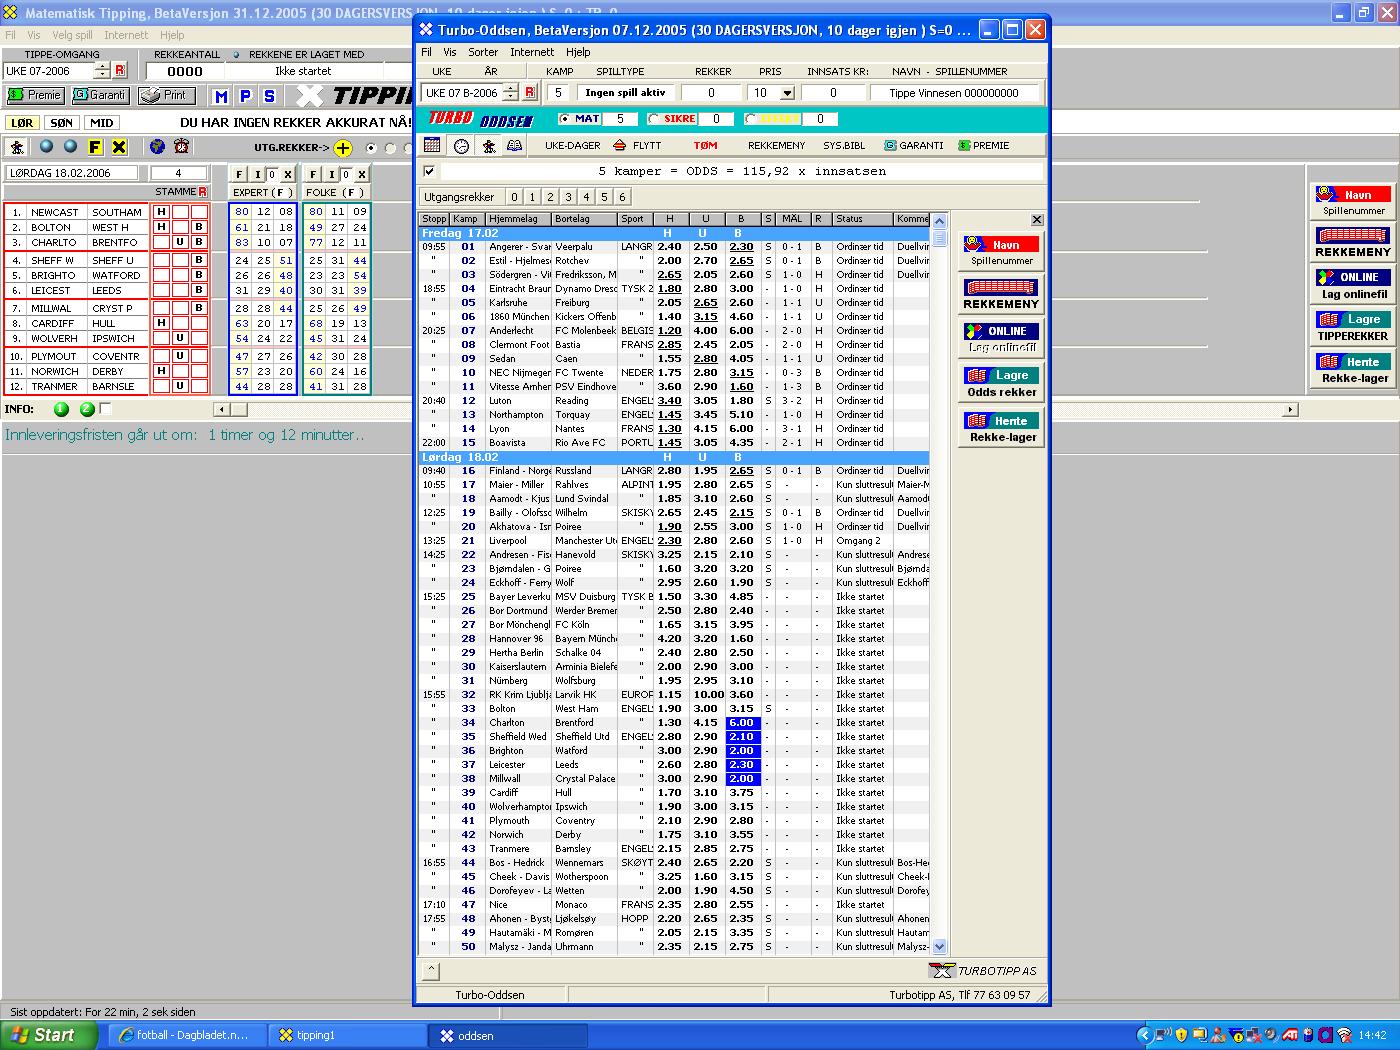The image size is (1400, 1050).
Task: Open Fil menu in Turbo-Oddsen
Action: (x=426, y=52)
